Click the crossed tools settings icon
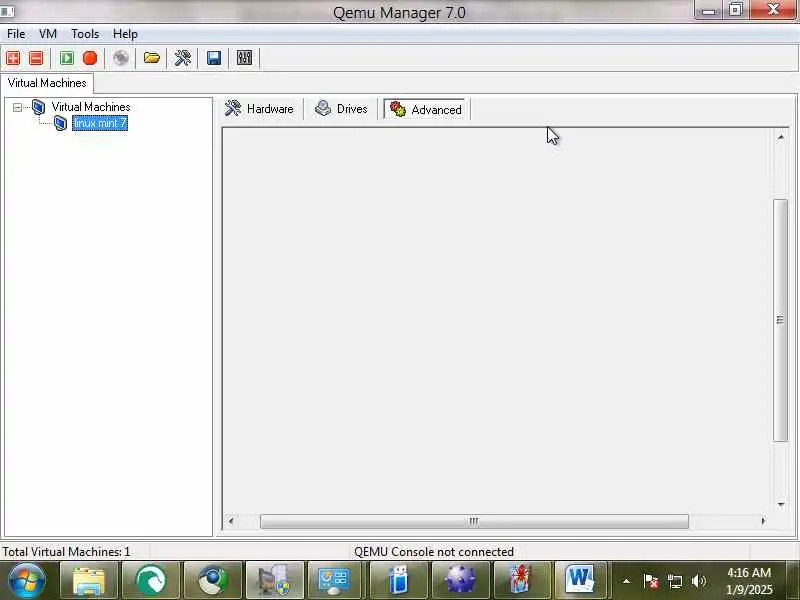The width and height of the screenshot is (800, 600). click(183, 58)
